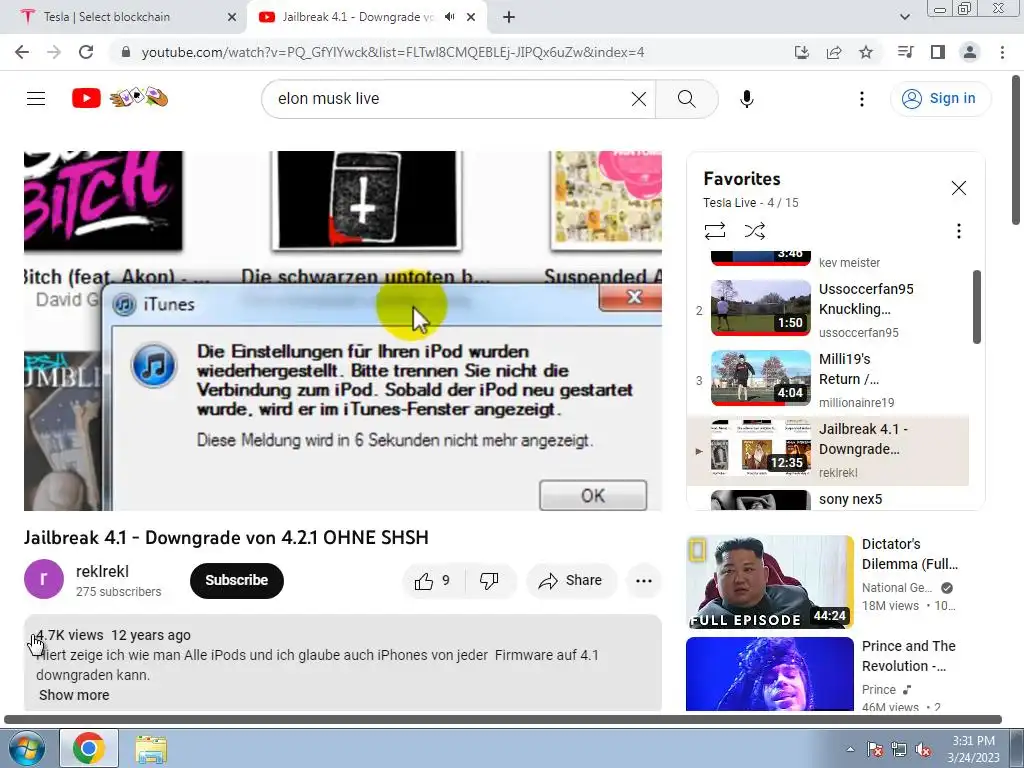
Task: Open the YouTube hamburger guide menu
Action: click(x=36, y=99)
